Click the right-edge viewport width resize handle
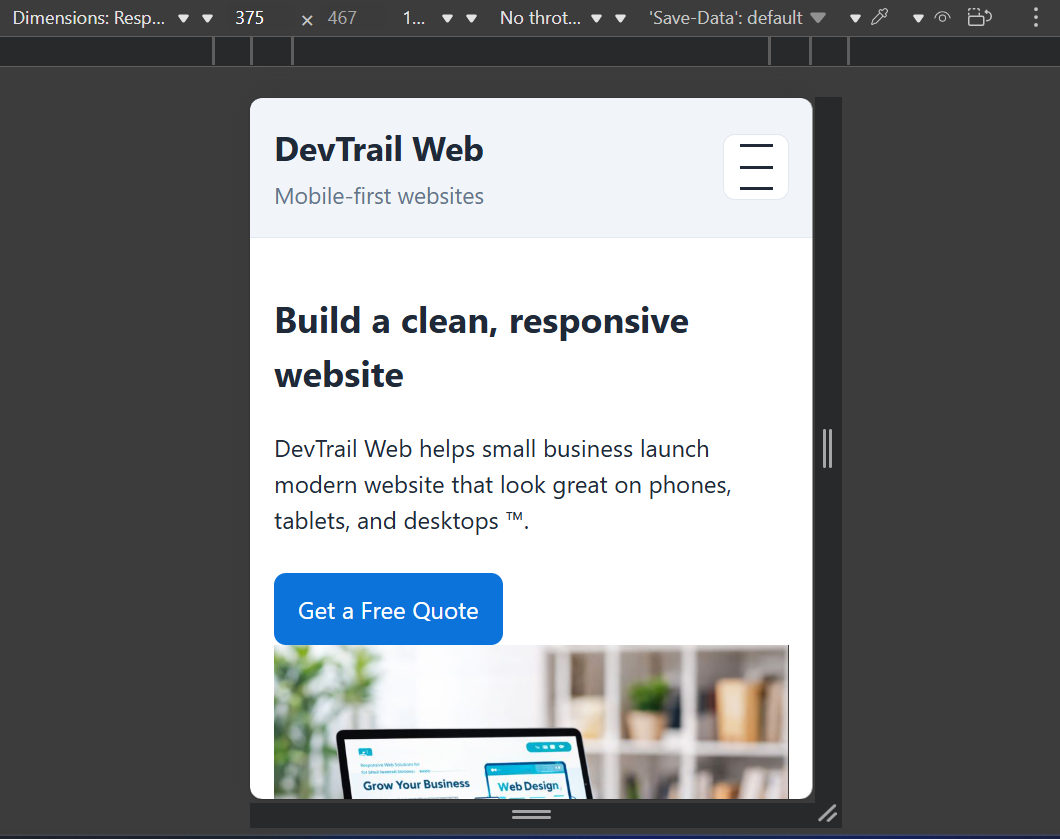Viewport: 1060px width, 839px height. (827, 448)
